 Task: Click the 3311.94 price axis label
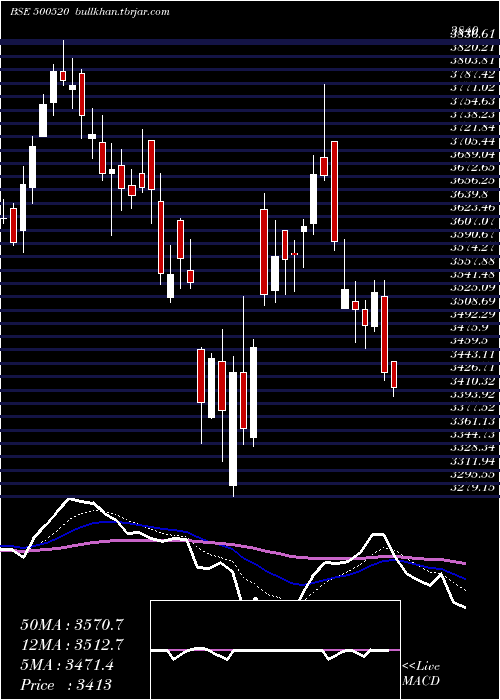[472, 461]
